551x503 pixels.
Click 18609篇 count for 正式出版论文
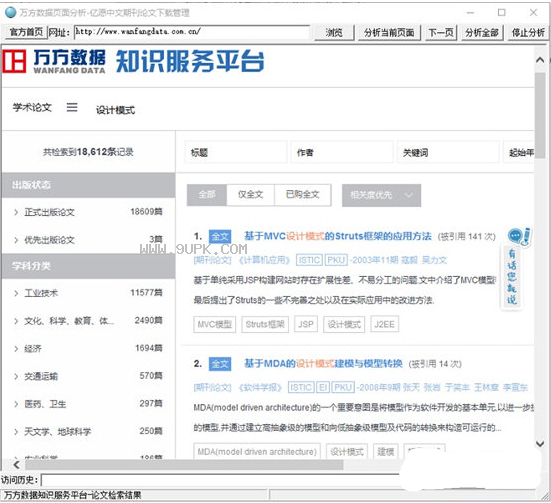tap(147, 212)
